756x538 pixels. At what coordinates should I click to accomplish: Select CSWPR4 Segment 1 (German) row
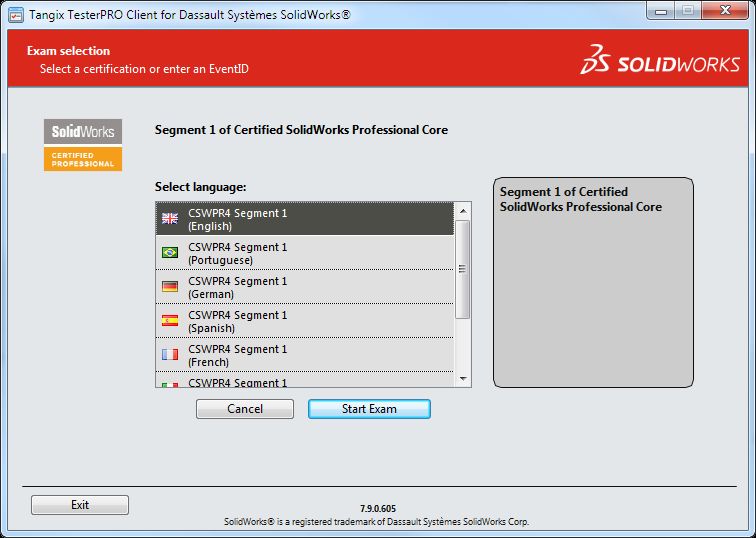coord(304,287)
